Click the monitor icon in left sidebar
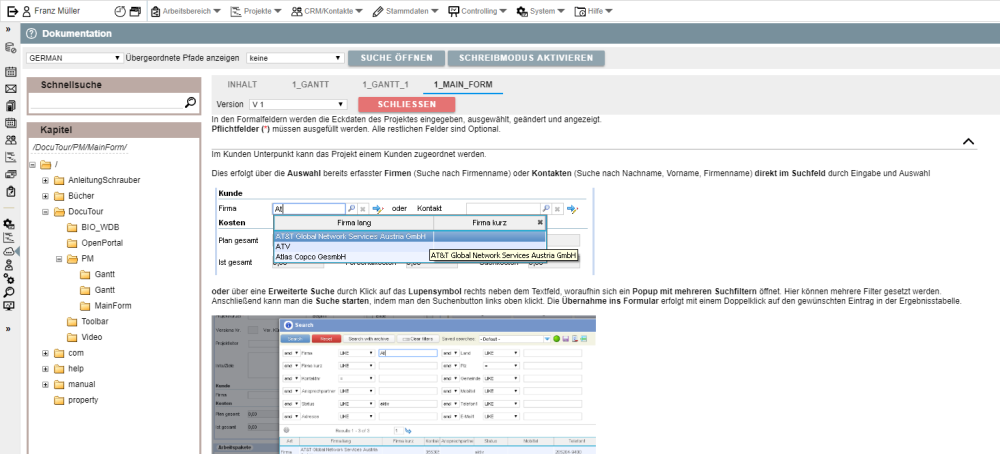 (x=10, y=305)
